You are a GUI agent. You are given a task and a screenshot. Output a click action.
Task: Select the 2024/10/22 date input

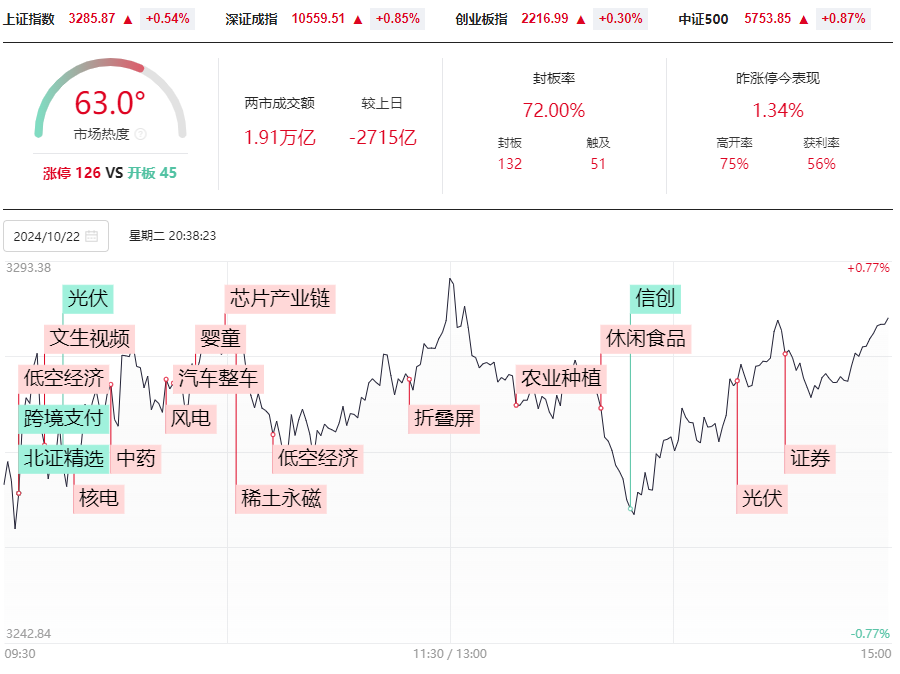pyautogui.click(x=56, y=236)
